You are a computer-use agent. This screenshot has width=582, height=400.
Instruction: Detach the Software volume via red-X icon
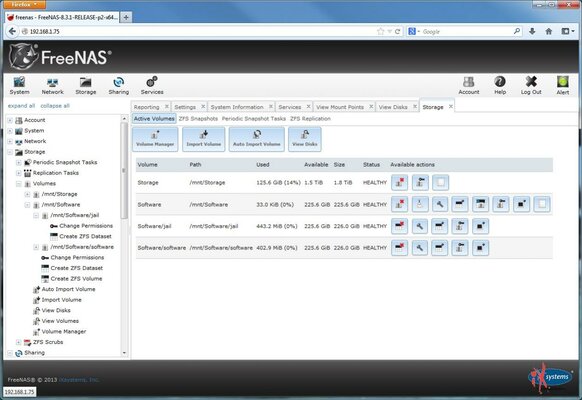(399, 204)
